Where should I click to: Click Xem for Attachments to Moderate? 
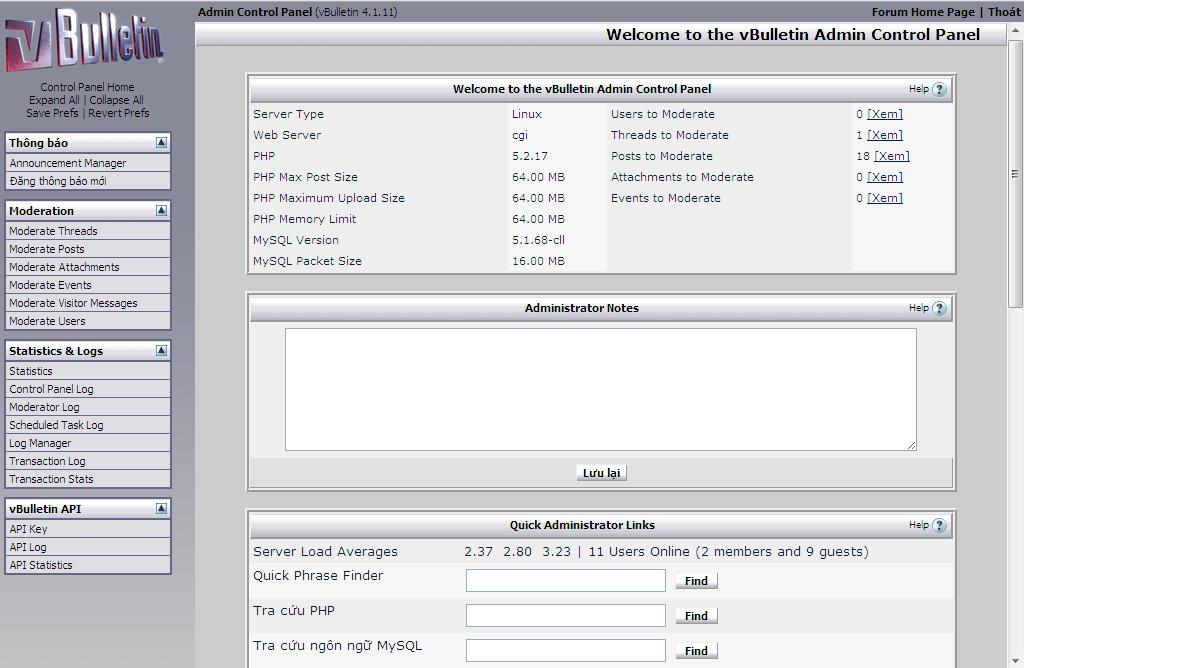click(885, 177)
